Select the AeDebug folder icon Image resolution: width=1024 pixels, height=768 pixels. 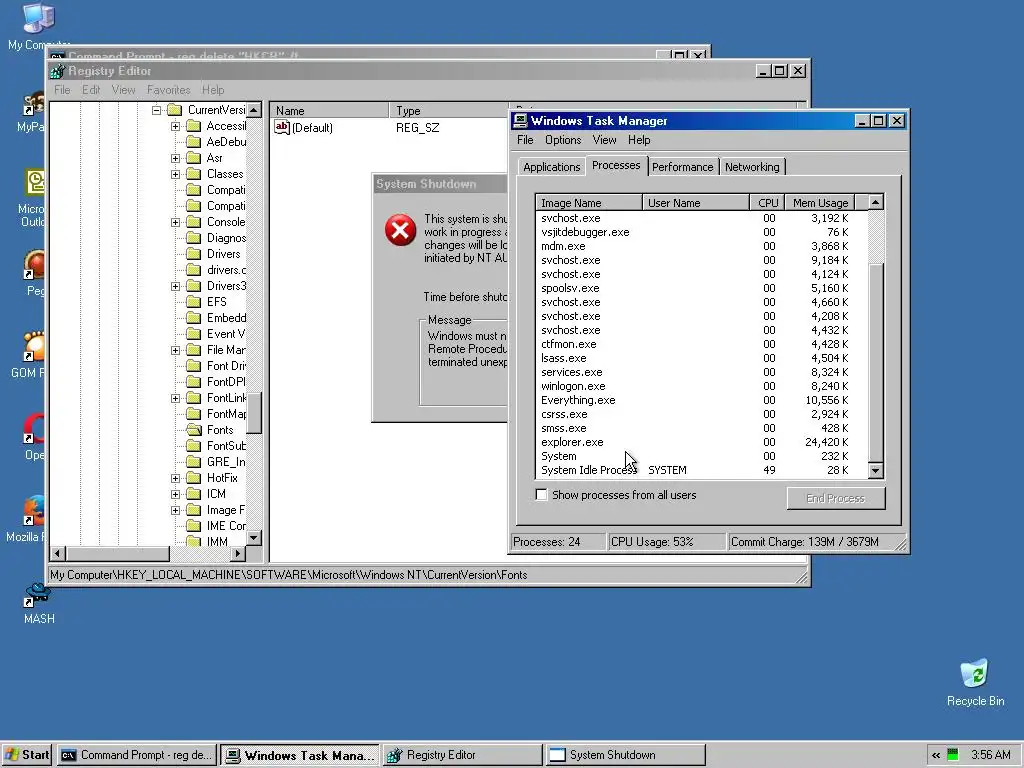(x=193, y=142)
